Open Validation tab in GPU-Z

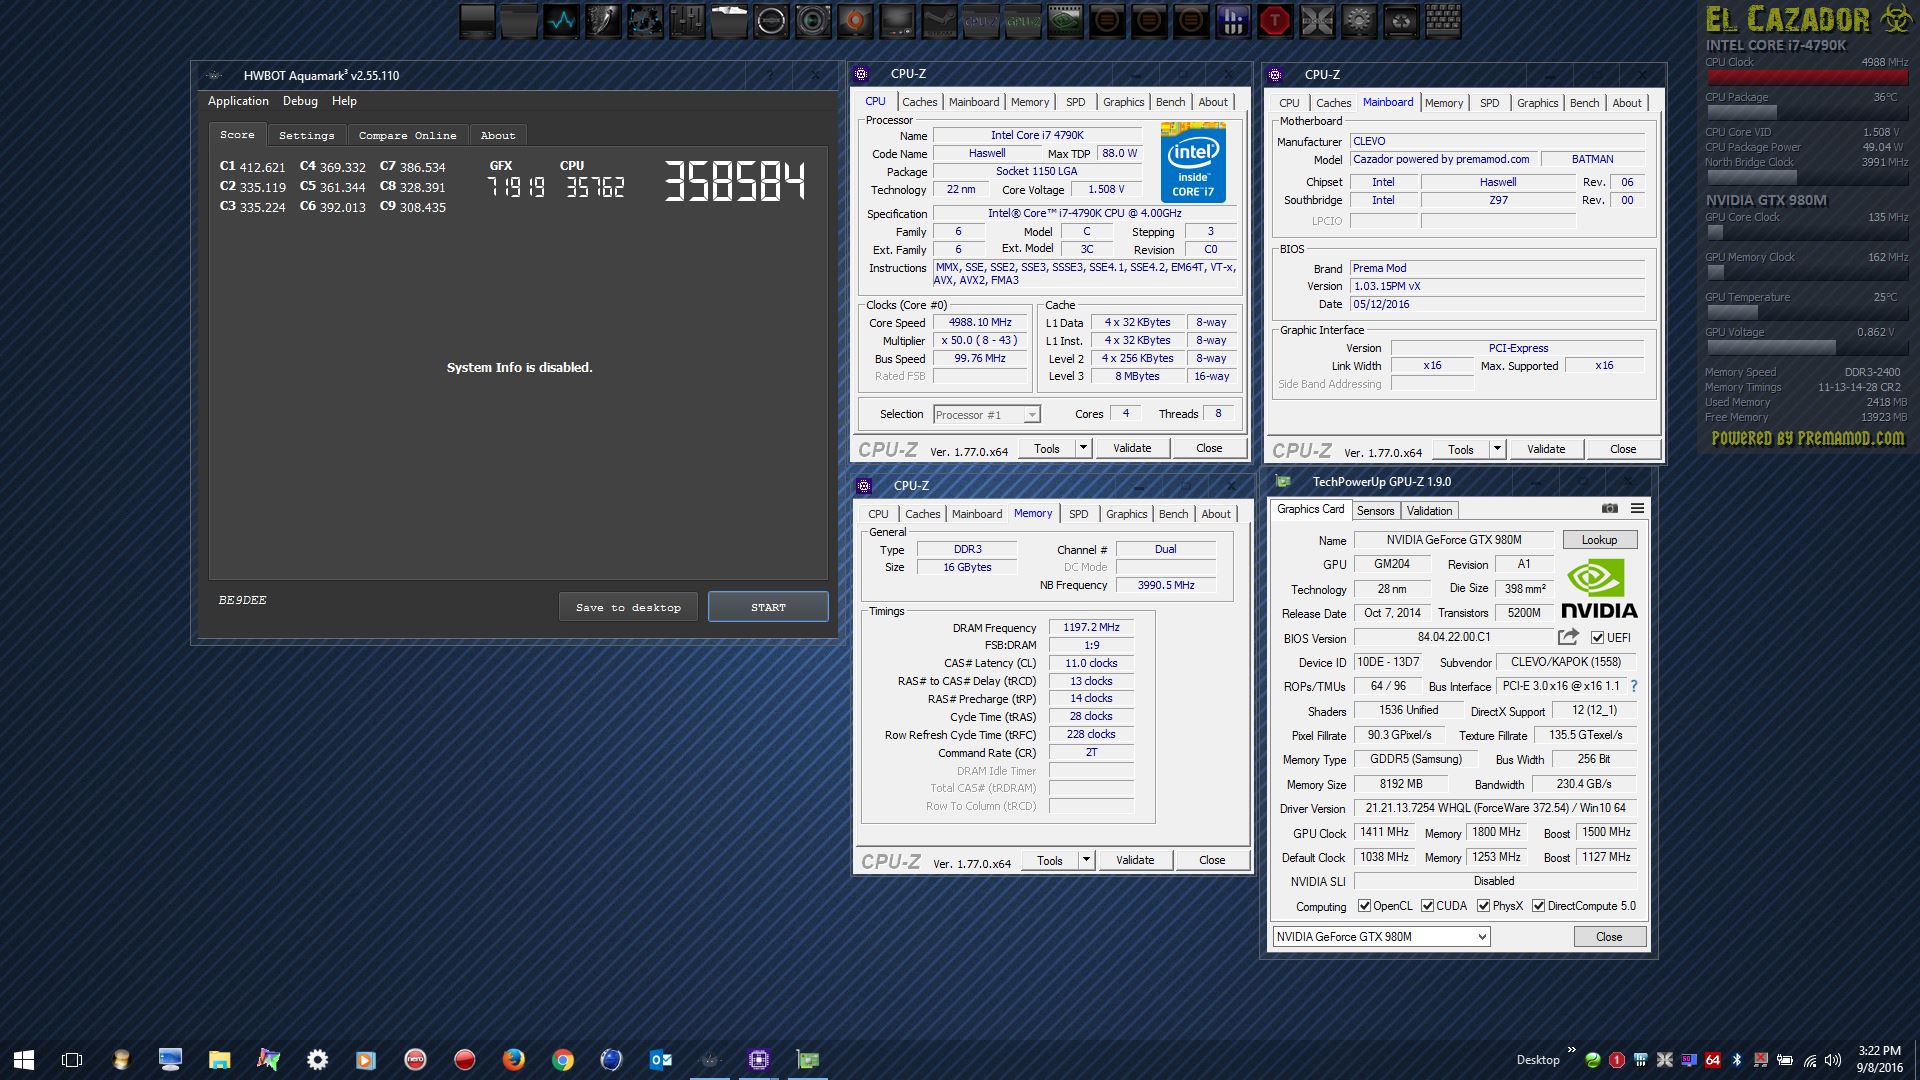(x=1429, y=510)
